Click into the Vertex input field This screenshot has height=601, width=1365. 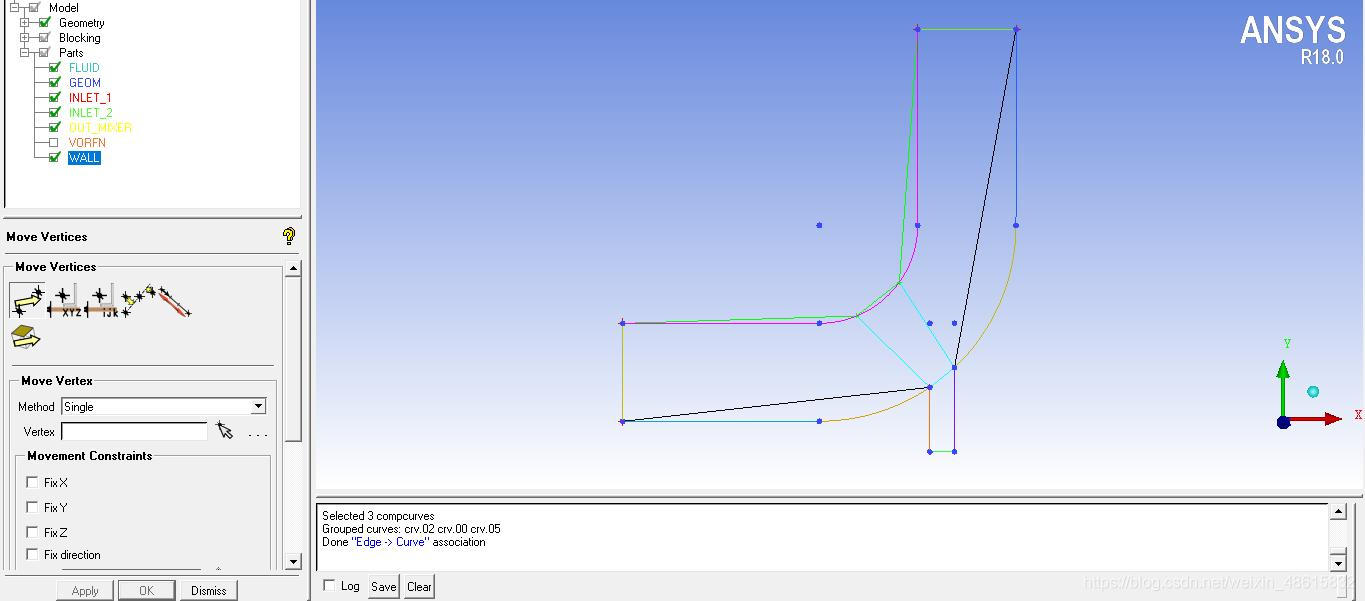point(134,432)
